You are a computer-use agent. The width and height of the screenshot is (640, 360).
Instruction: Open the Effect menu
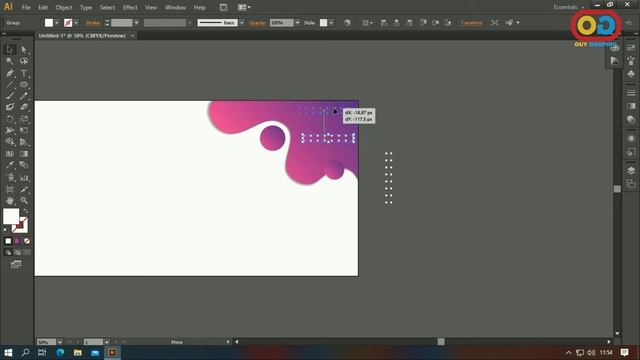click(130, 7)
